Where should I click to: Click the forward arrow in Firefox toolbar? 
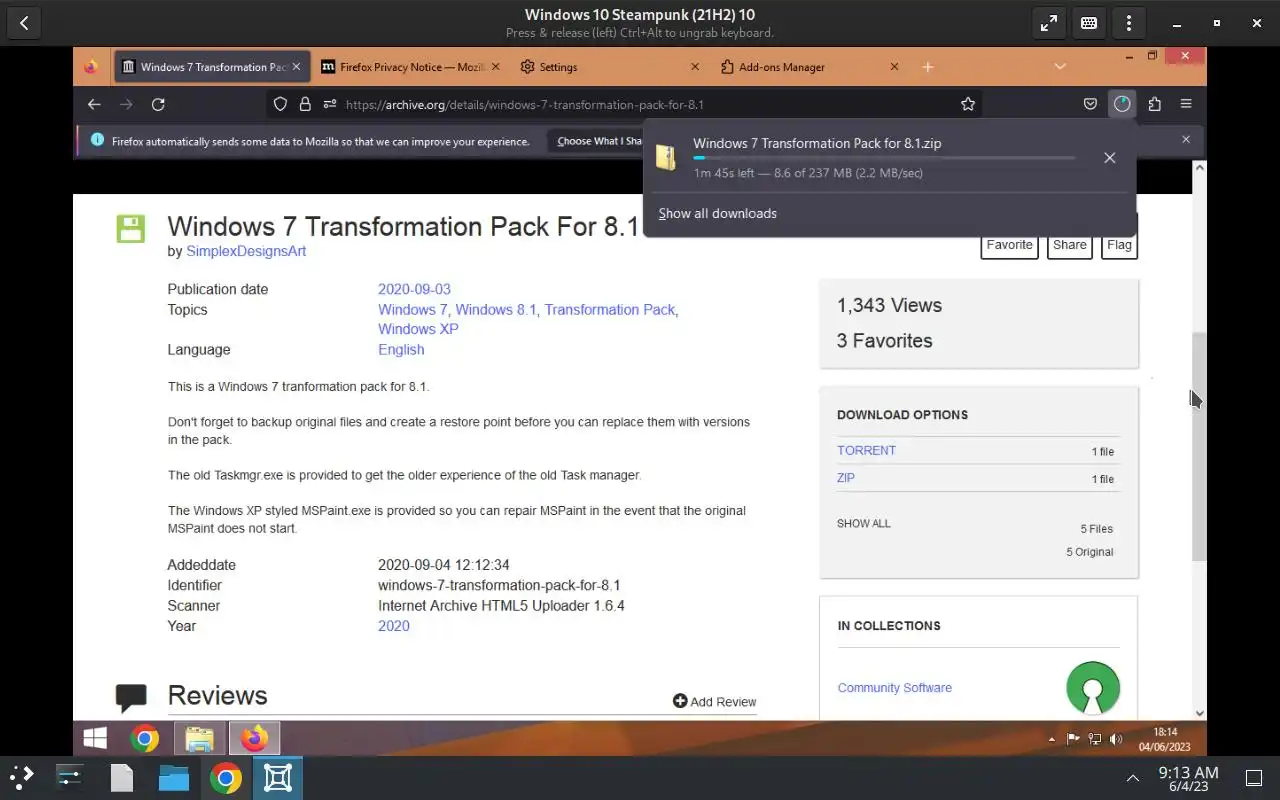[x=126, y=104]
